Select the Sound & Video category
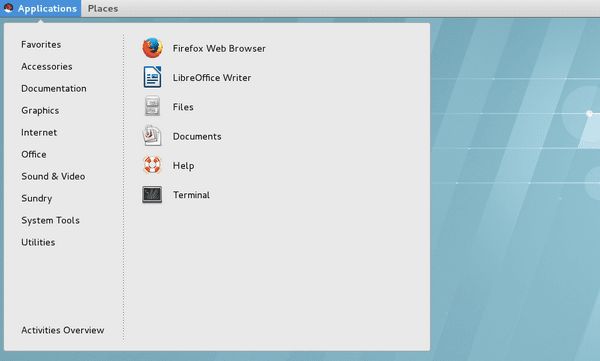Image resolution: width=600 pixels, height=361 pixels. tap(53, 176)
